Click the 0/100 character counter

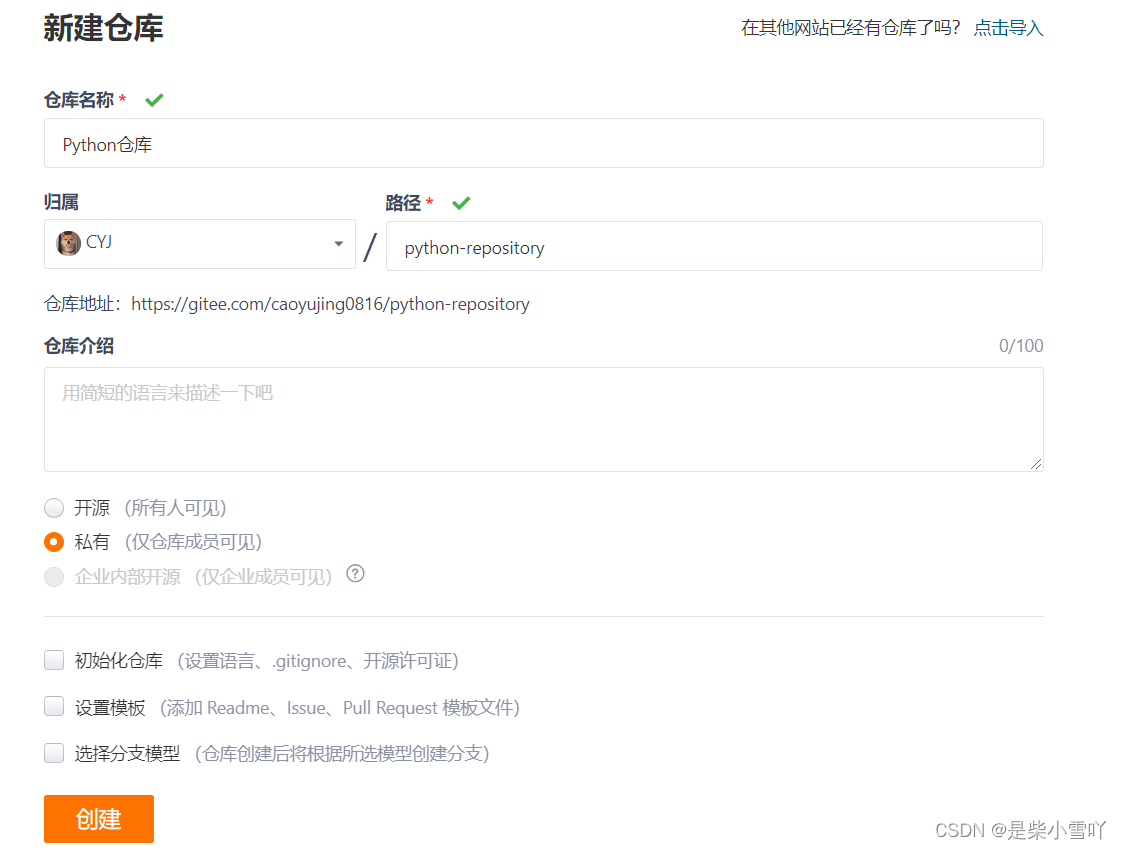click(x=1021, y=346)
